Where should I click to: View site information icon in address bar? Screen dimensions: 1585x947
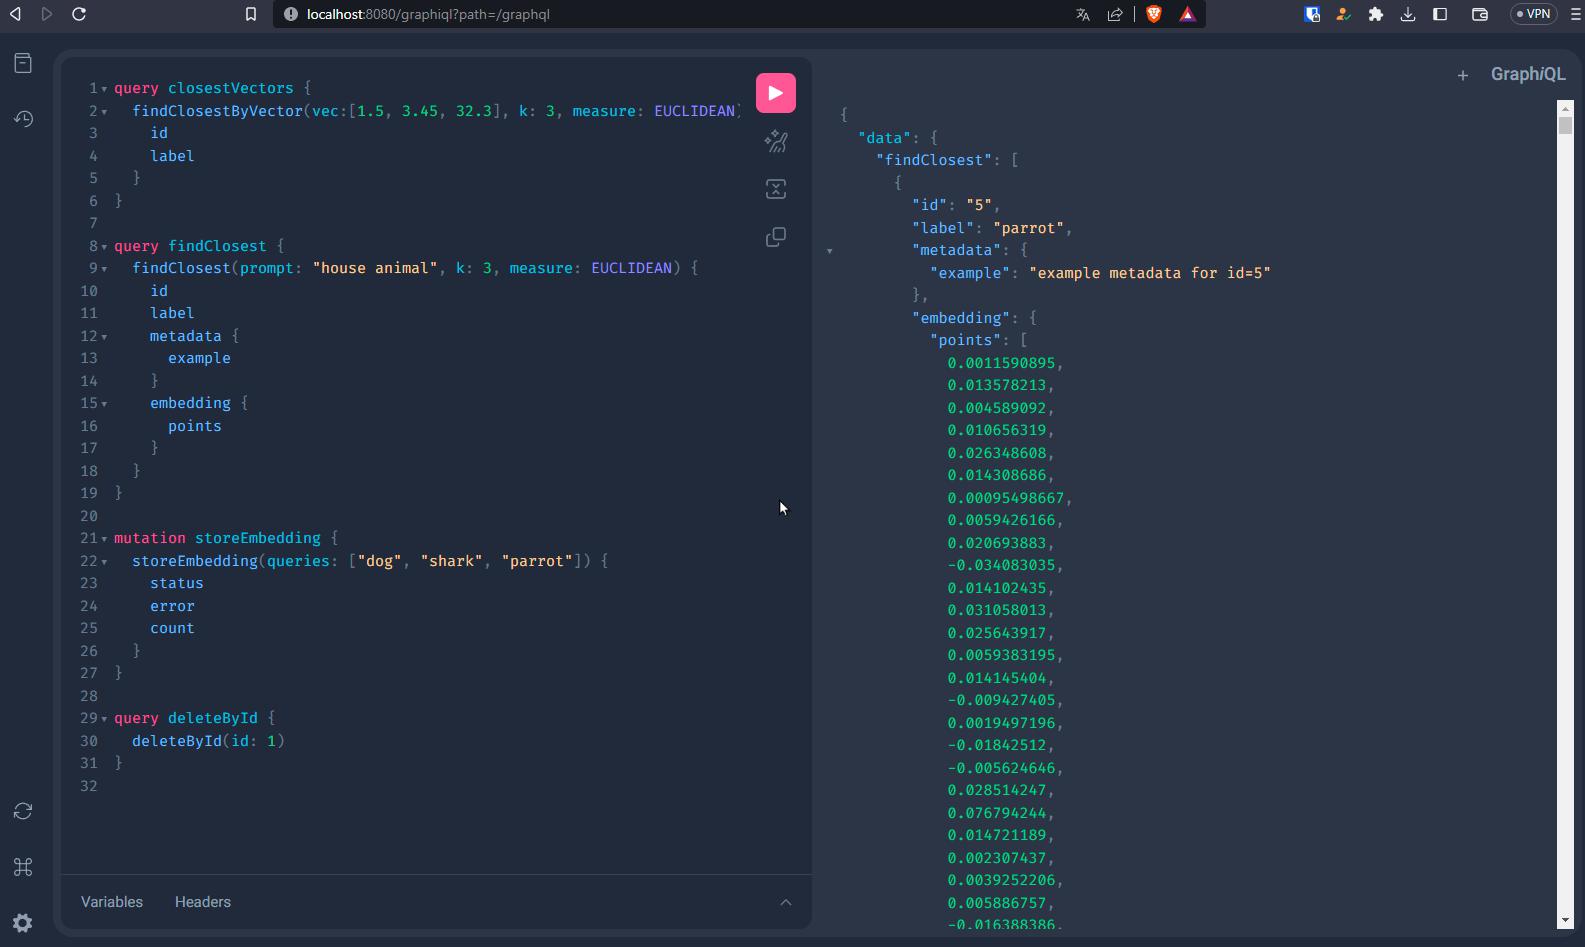point(291,14)
